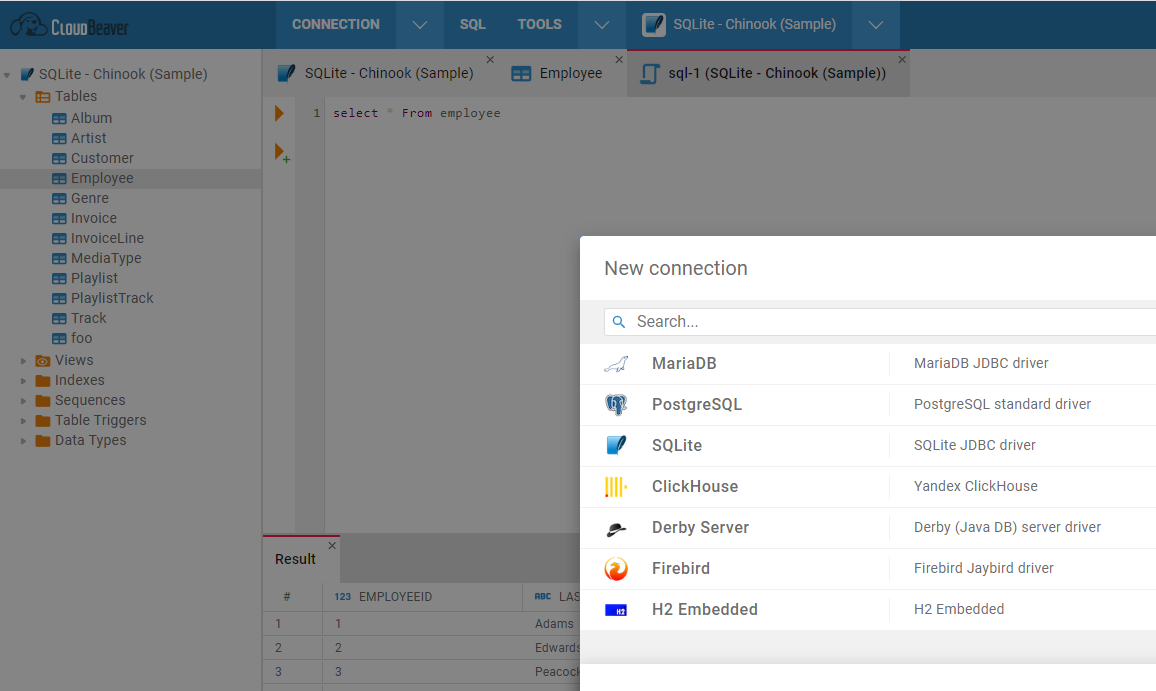This screenshot has height=691, width=1156.
Task: Click the PostgreSQL elephant driver icon
Action: (x=617, y=404)
